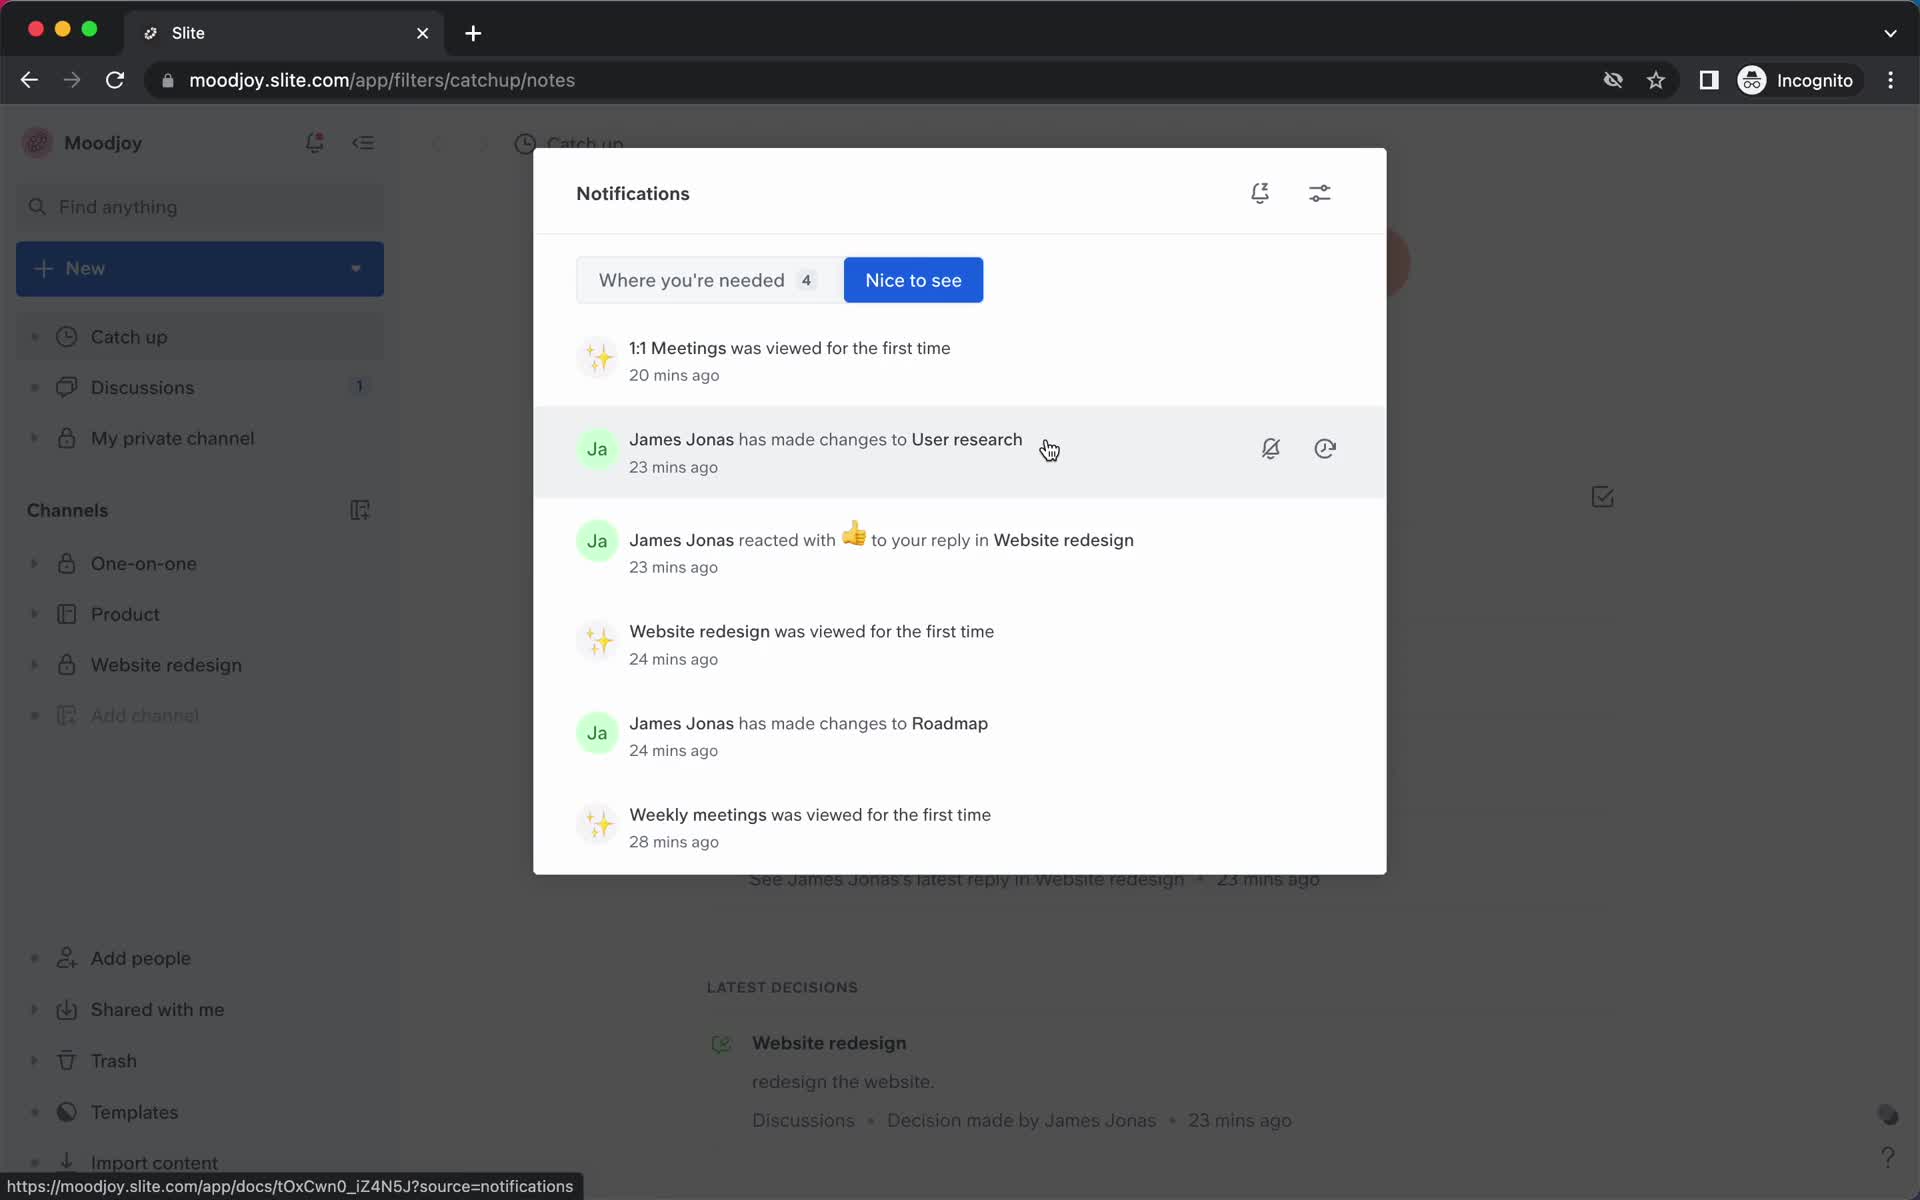Click 'Nice to see' button
1920x1200 pixels.
[x=912, y=279]
